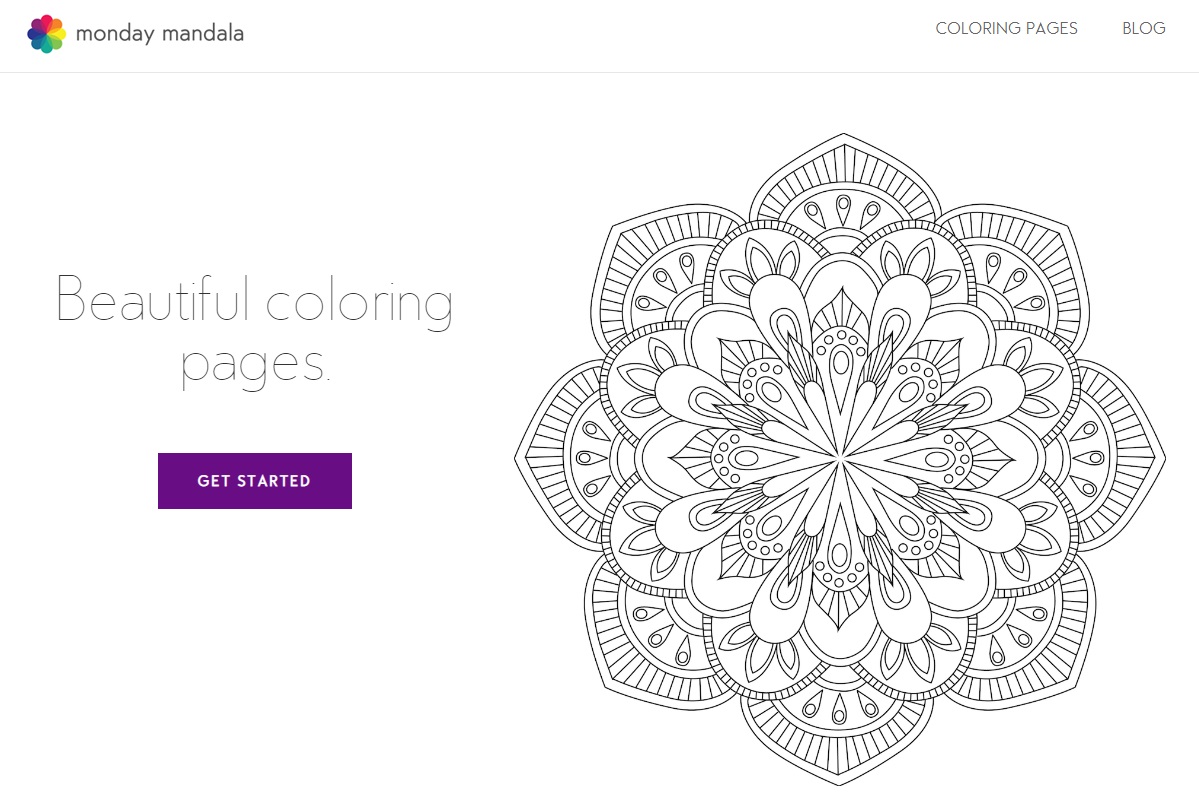The width and height of the screenshot is (1199, 793).
Task: Click the purple call-to-action rectangle
Action: (x=254, y=480)
